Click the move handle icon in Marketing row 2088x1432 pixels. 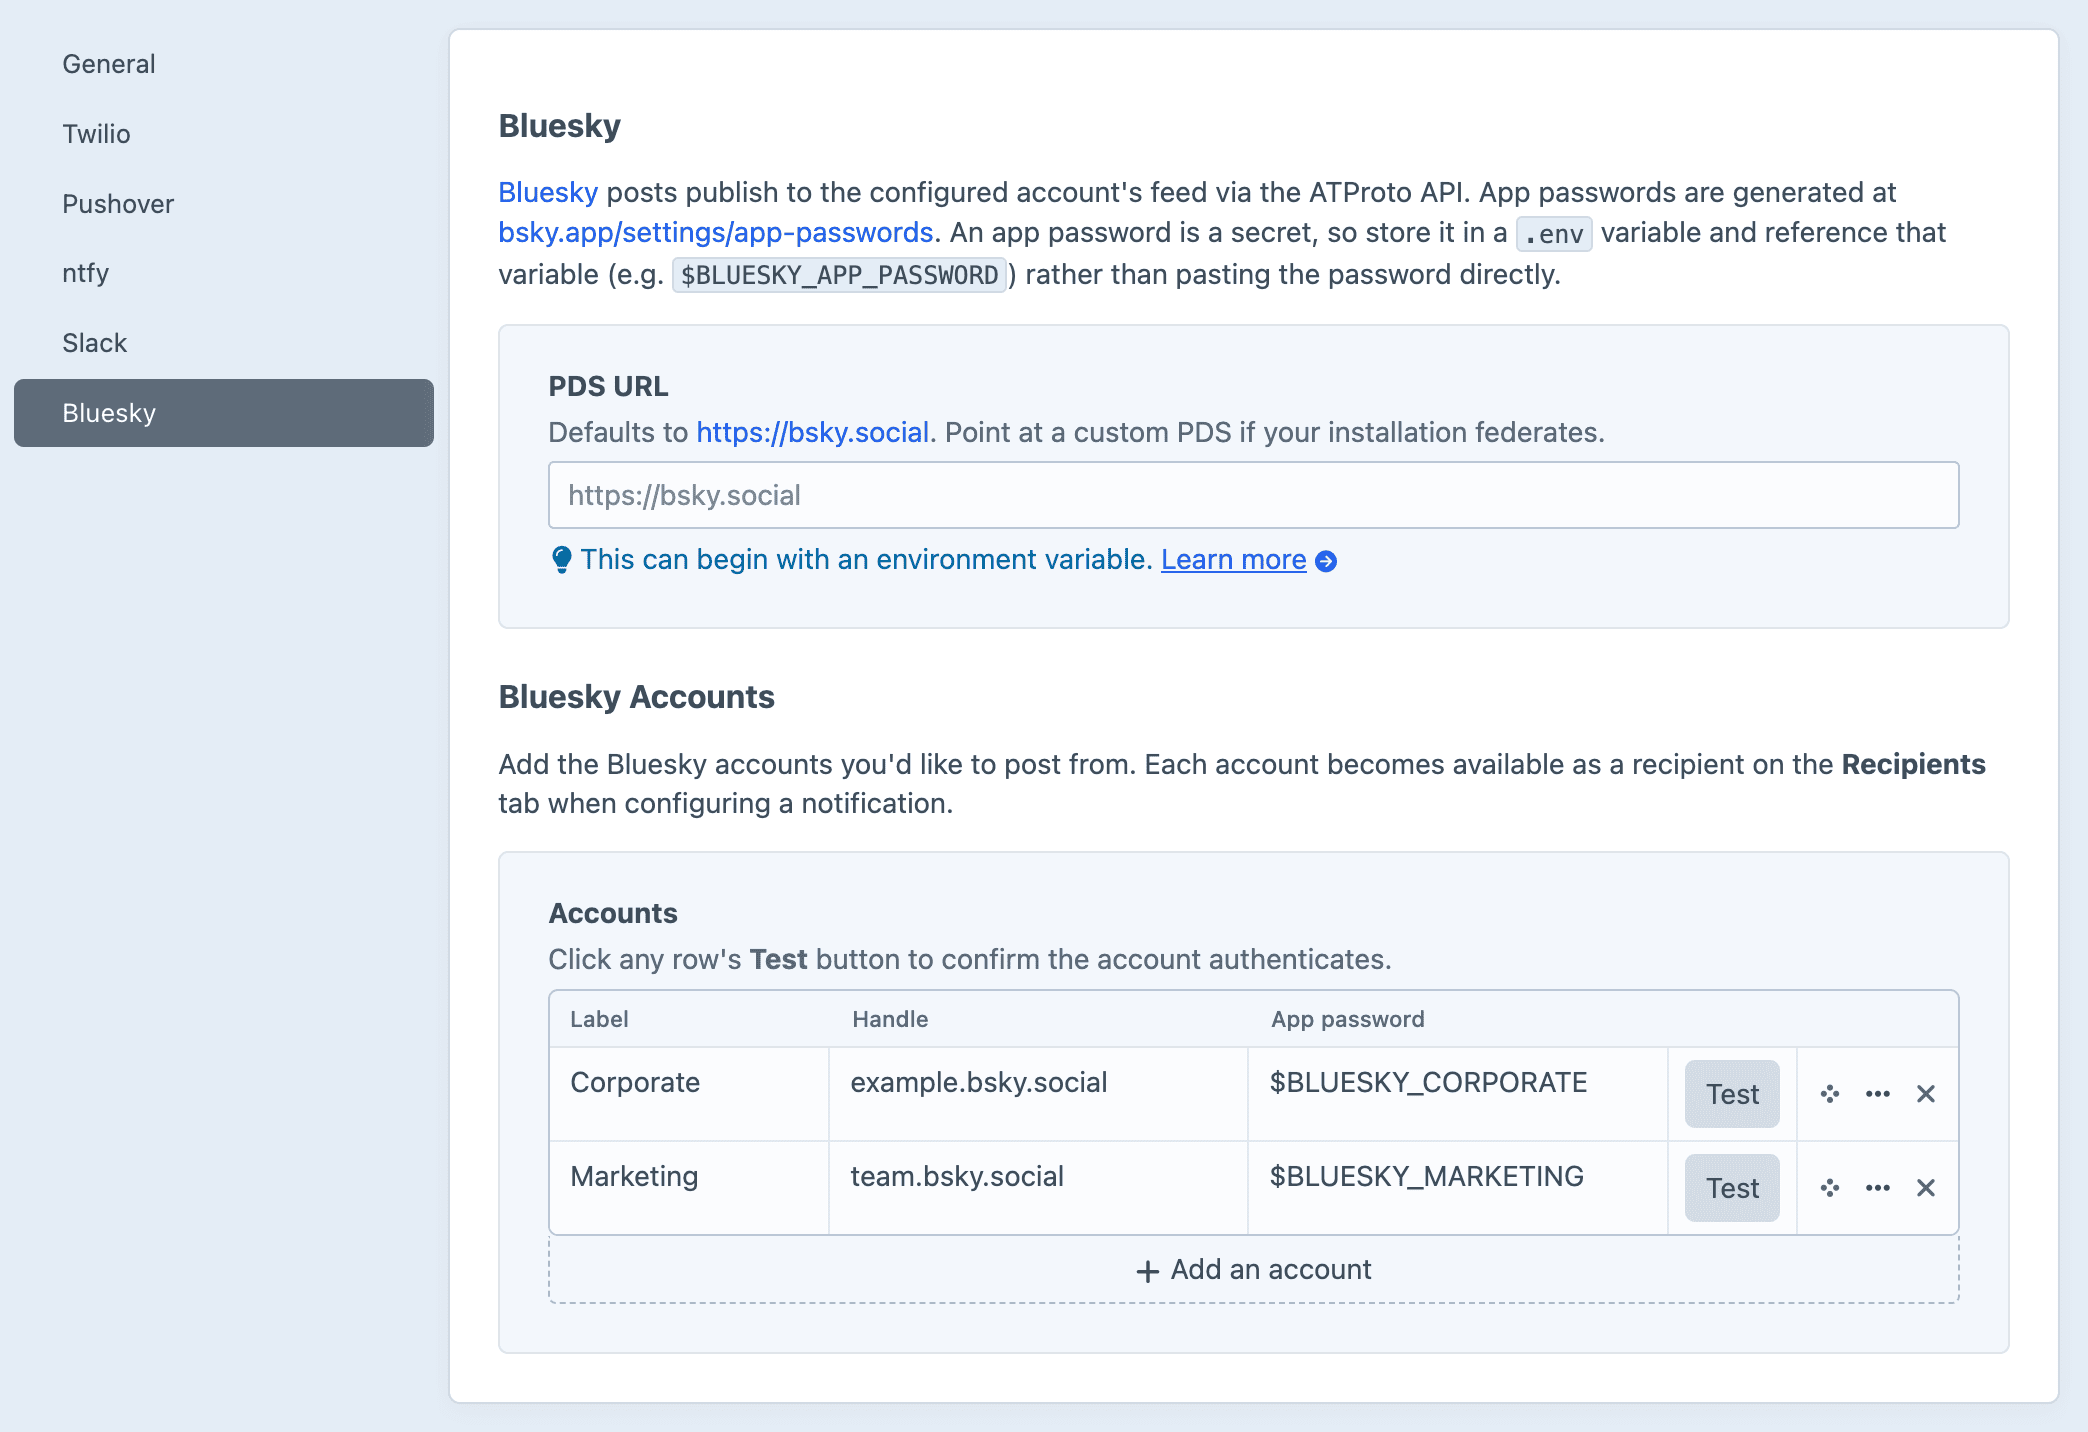[x=1830, y=1188]
